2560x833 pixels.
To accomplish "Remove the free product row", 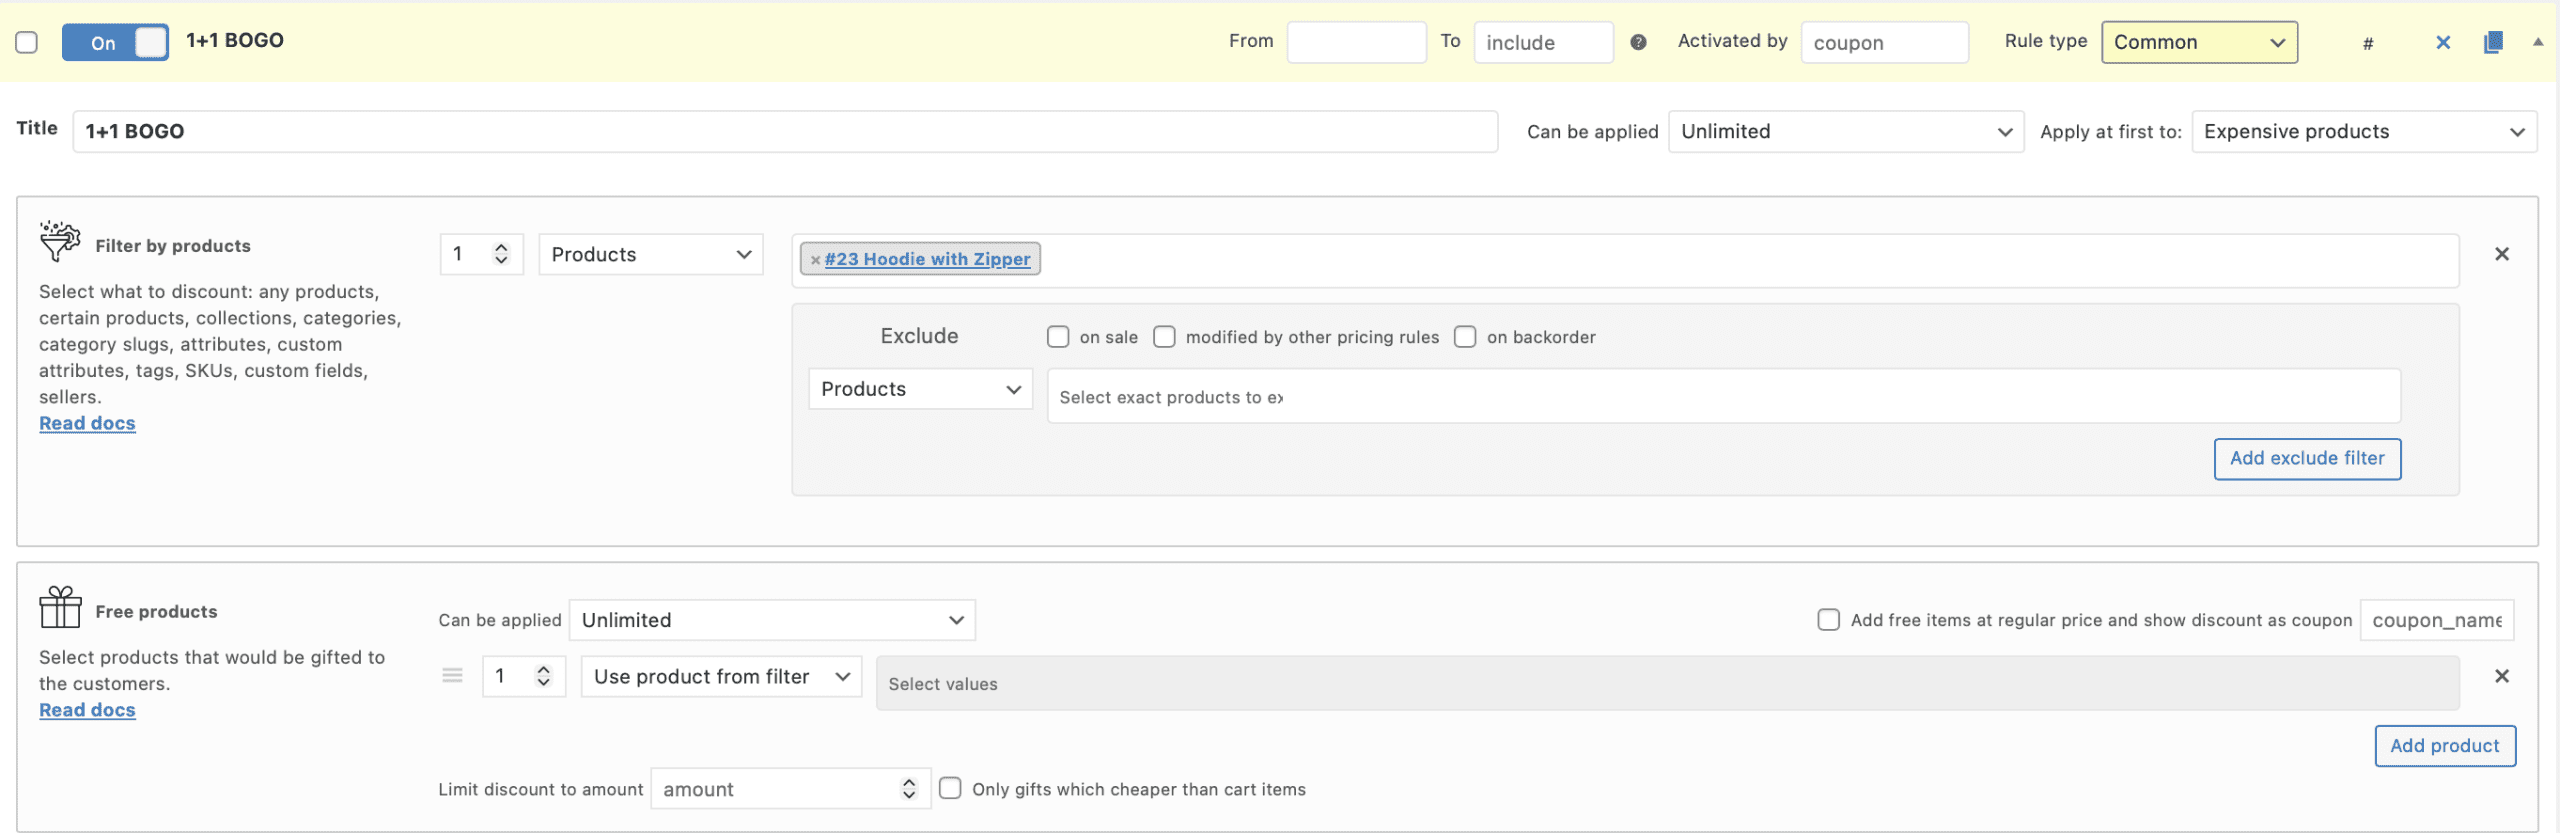I will 2501,676.
